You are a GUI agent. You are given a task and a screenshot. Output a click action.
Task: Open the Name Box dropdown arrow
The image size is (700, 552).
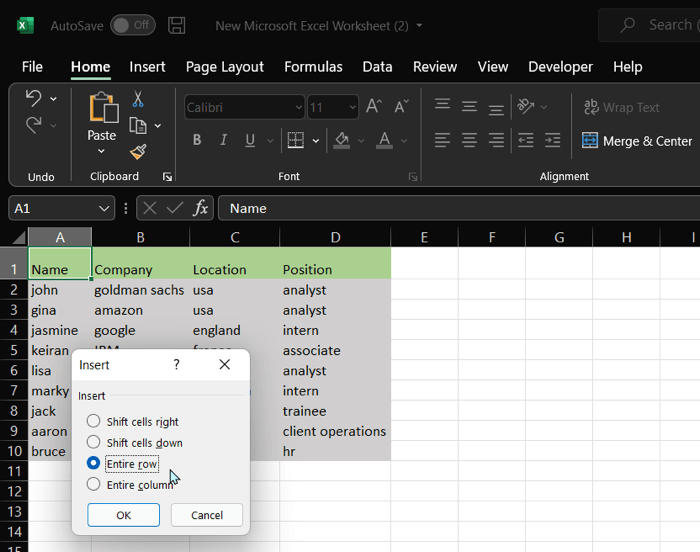(x=105, y=208)
